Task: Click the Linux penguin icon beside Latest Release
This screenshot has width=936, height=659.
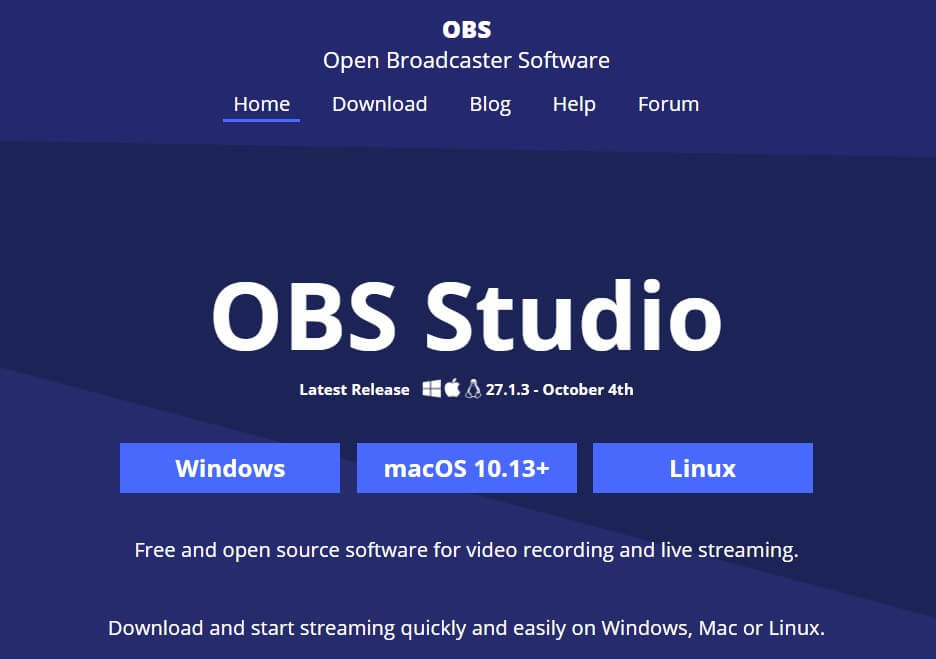Action: pyautogui.click(x=472, y=389)
